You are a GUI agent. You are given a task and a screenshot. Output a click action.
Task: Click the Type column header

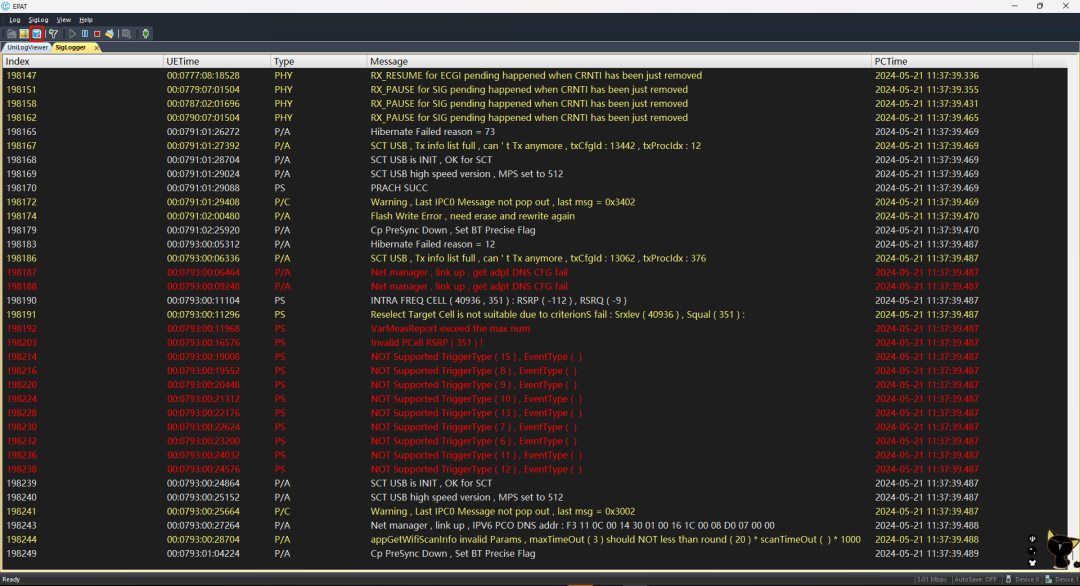318,61
